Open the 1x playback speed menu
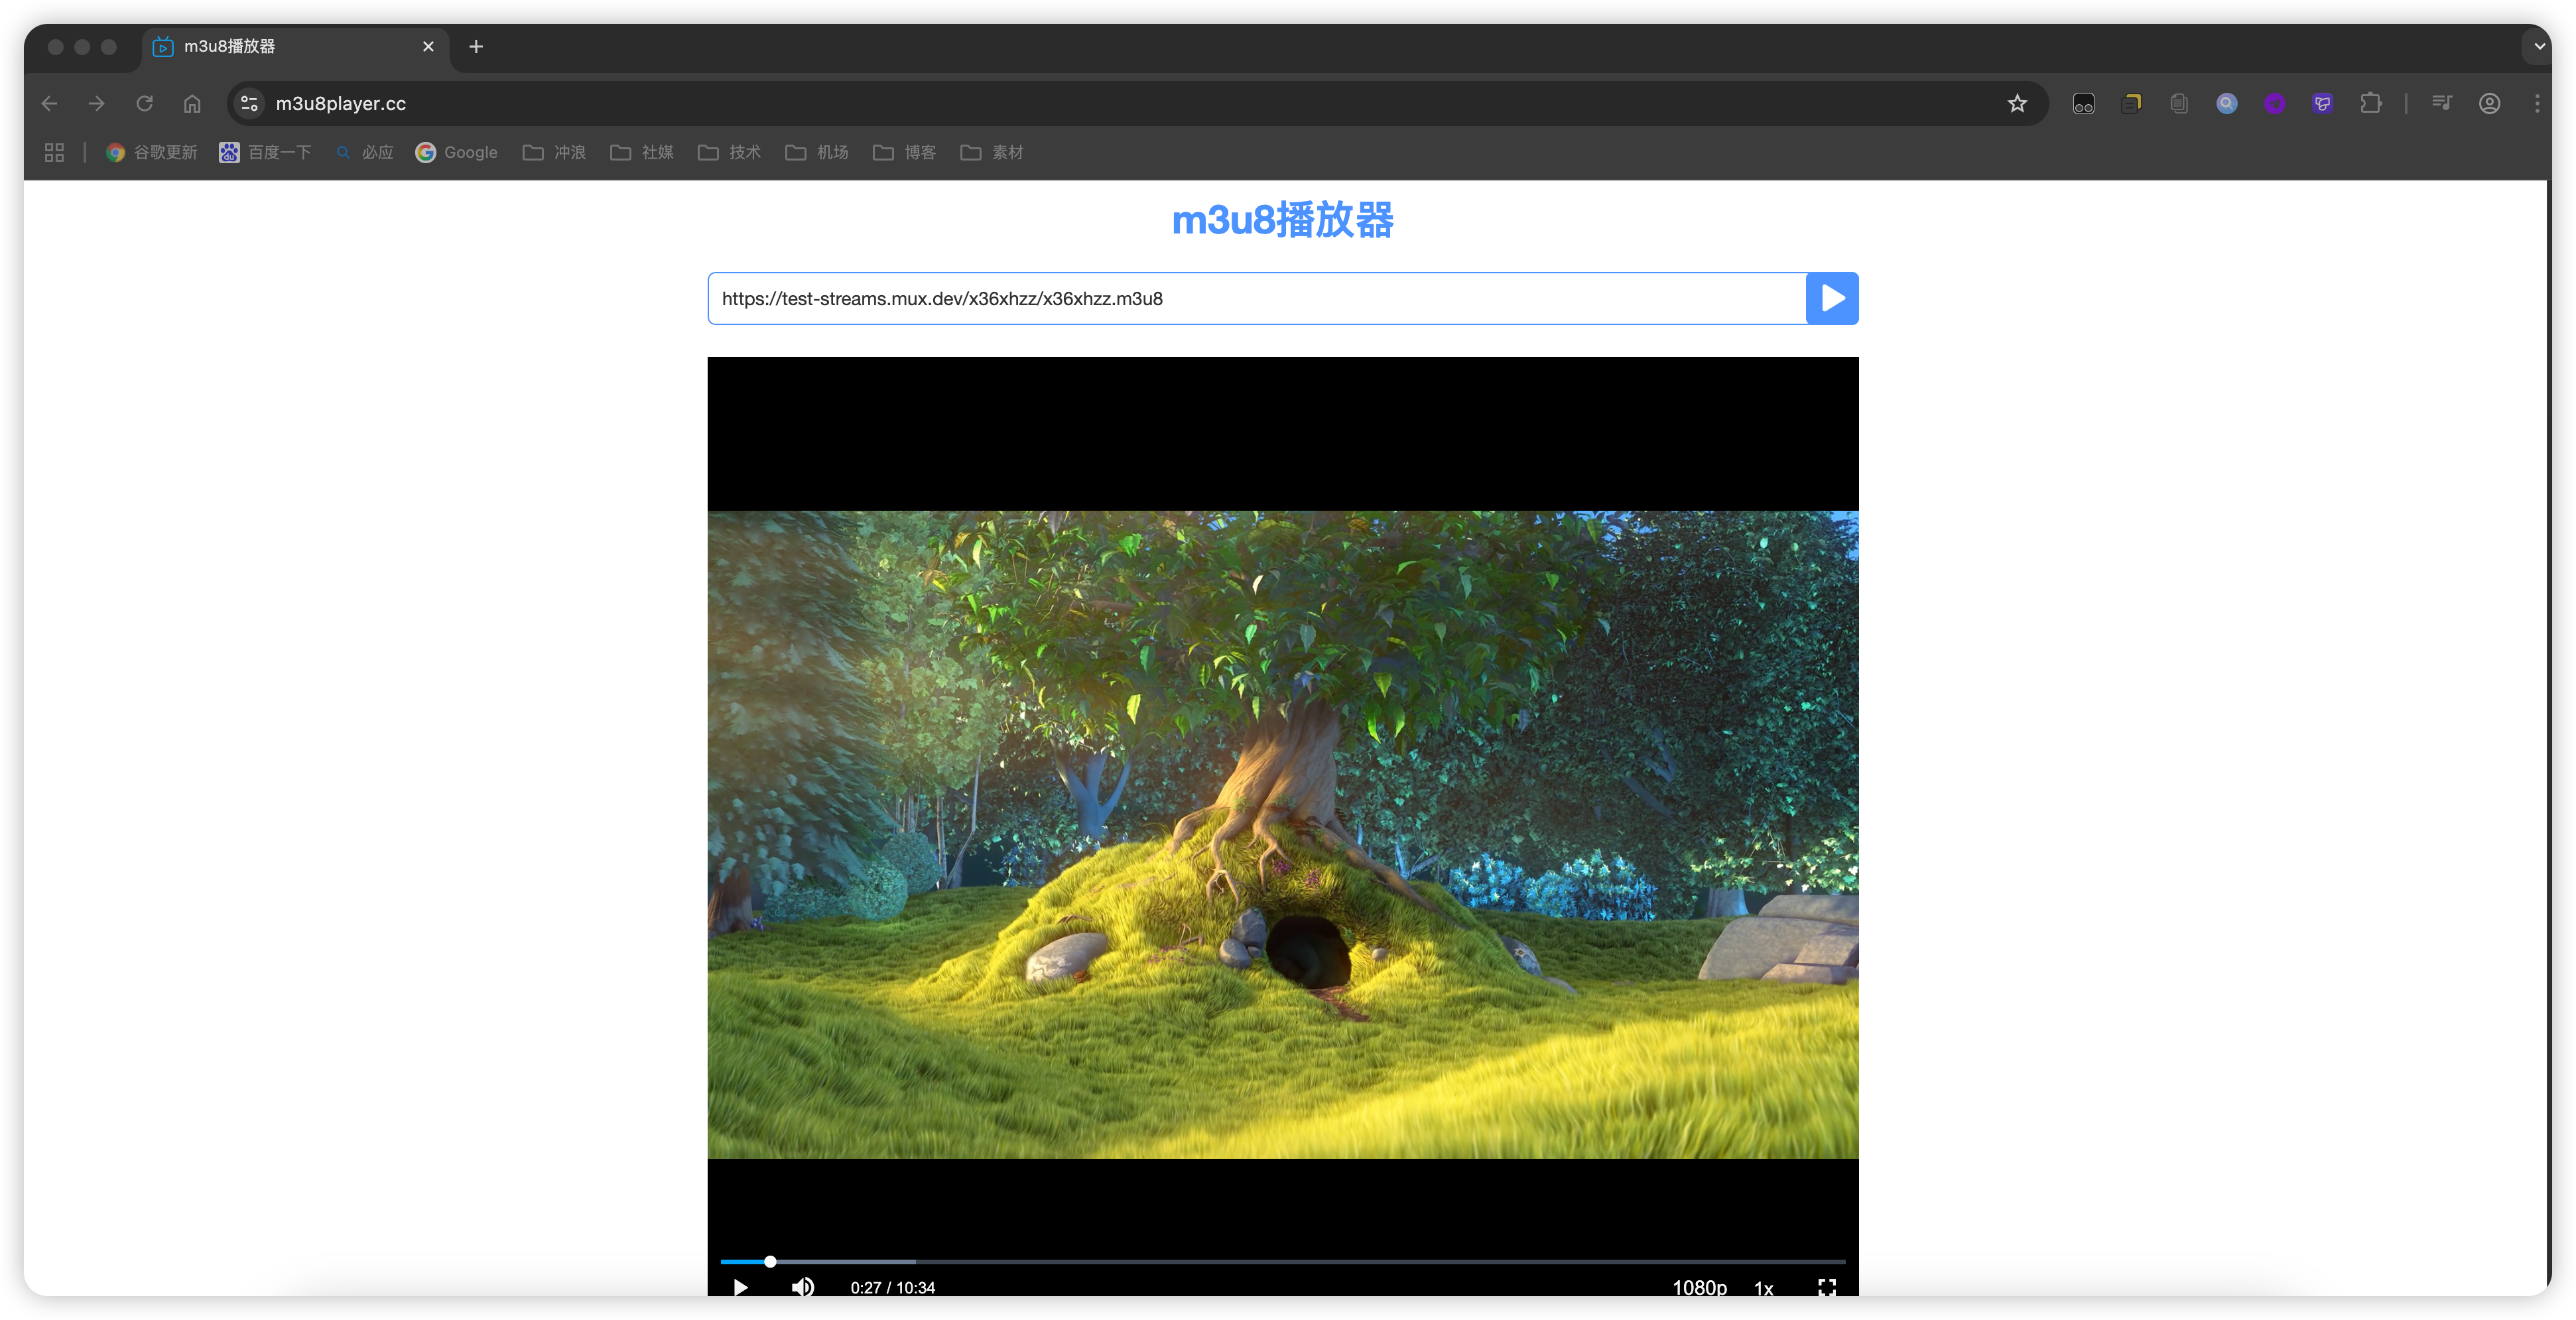Screen dimensions: 2576x1320 click(x=1764, y=1288)
